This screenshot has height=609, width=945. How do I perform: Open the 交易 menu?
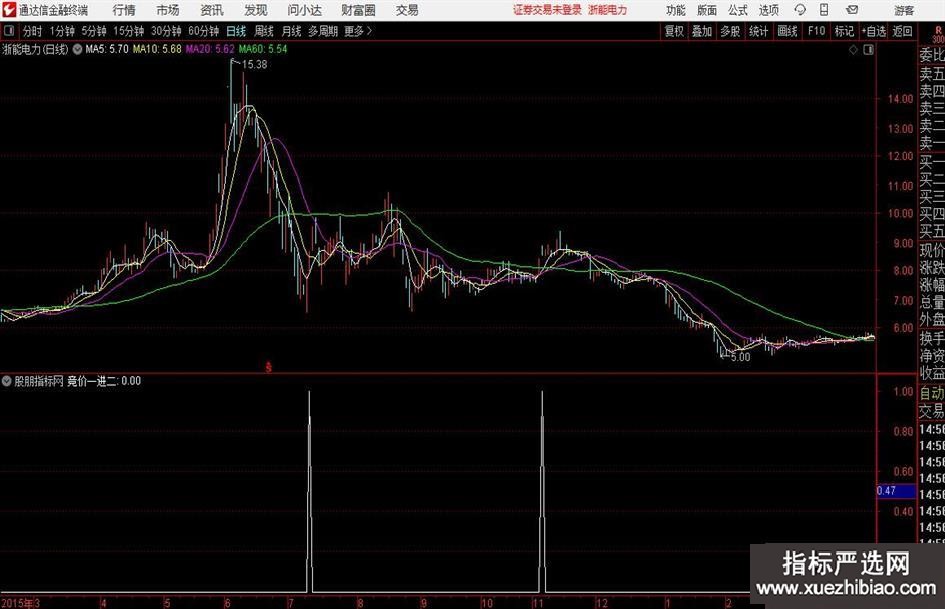click(x=407, y=10)
